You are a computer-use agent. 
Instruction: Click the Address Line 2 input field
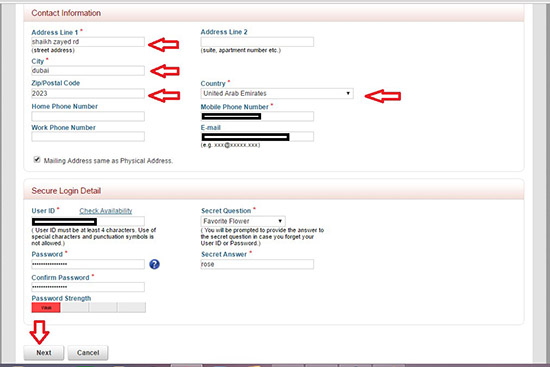pyautogui.click(x=257, y=42)
